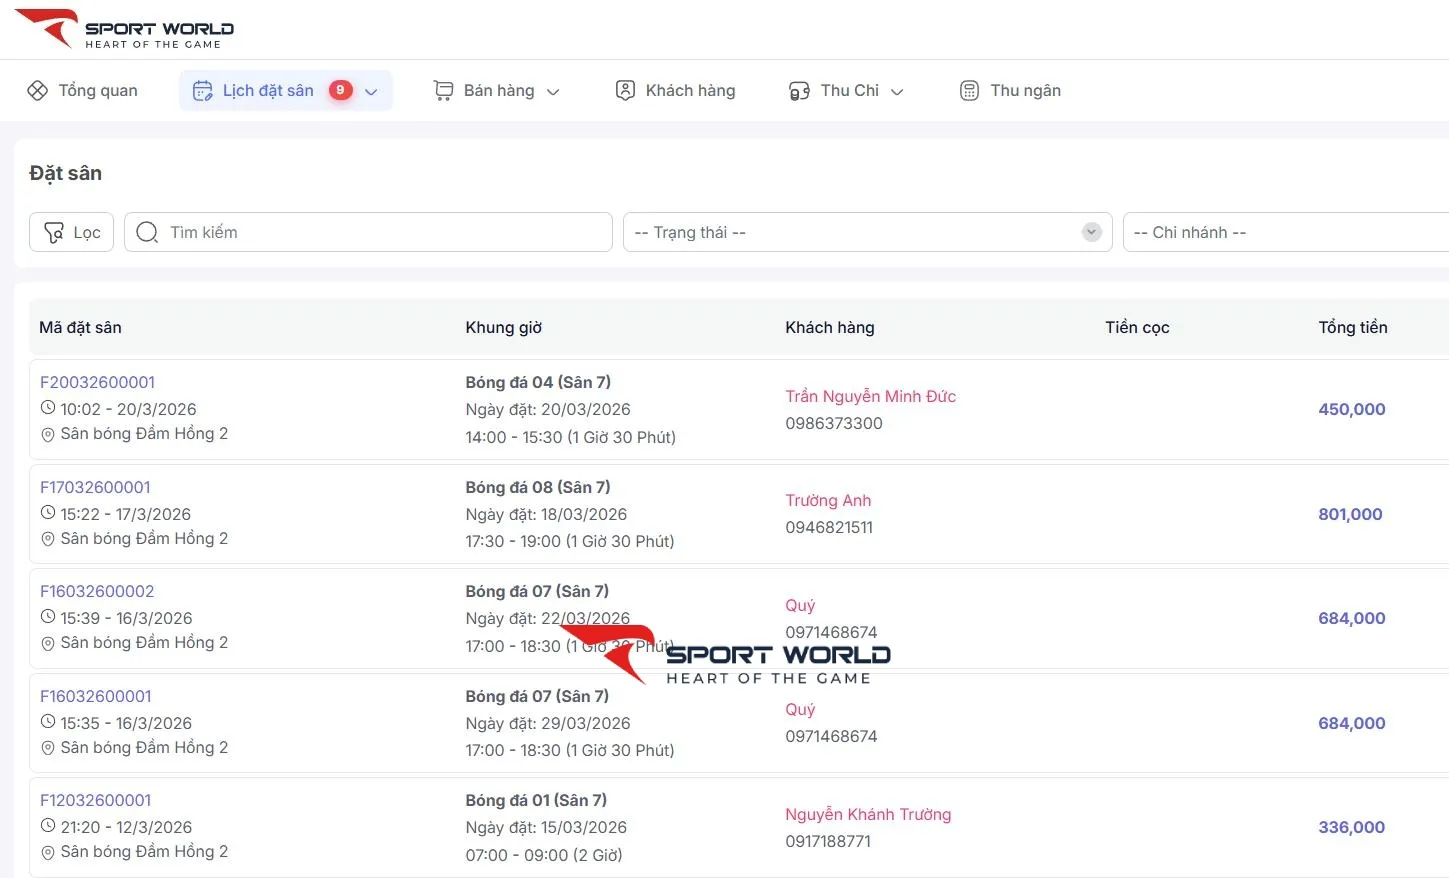Open booking code F20032600001
The height and width of the screenshot is (878, 1449).
tap(98, 382)
